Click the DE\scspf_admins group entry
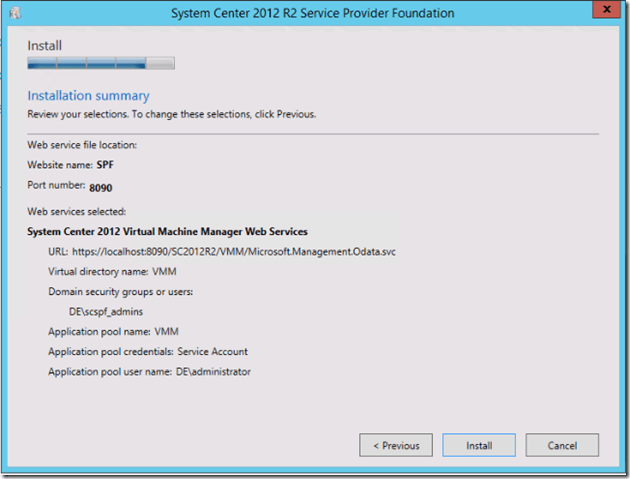Screen dimensions: 630x479 [113, 312]
